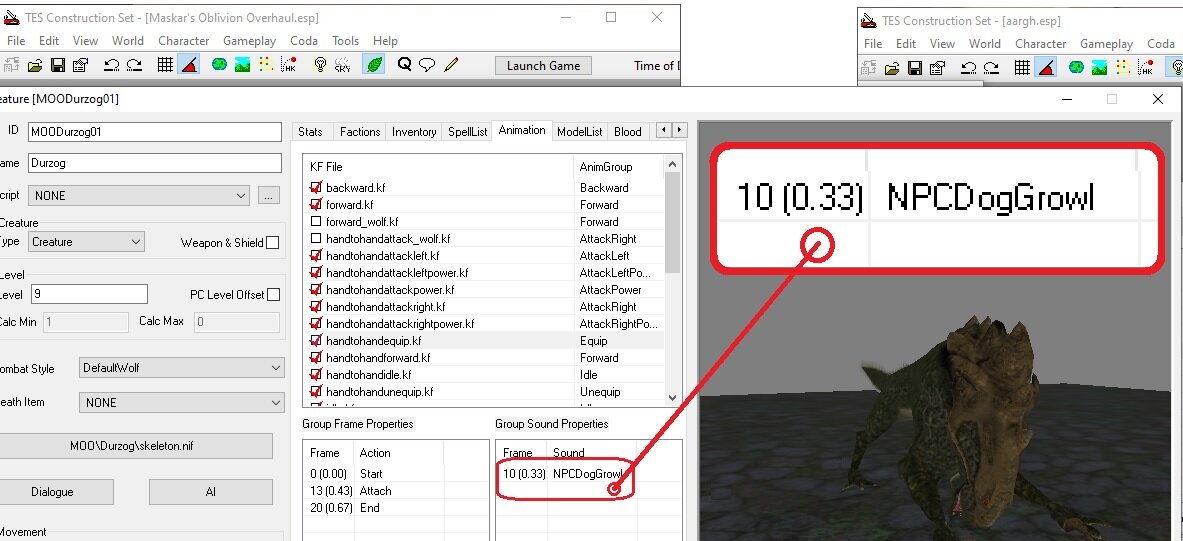The width and height of the screenshot is (1183, 541).
Task: Switch to the ModelList tab
Action: pyautogui.click(x=579, y=131)
